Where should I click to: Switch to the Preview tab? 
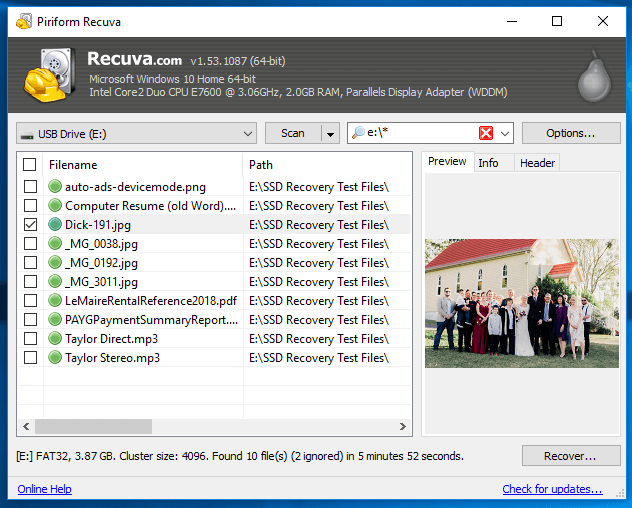pos(447,161)
